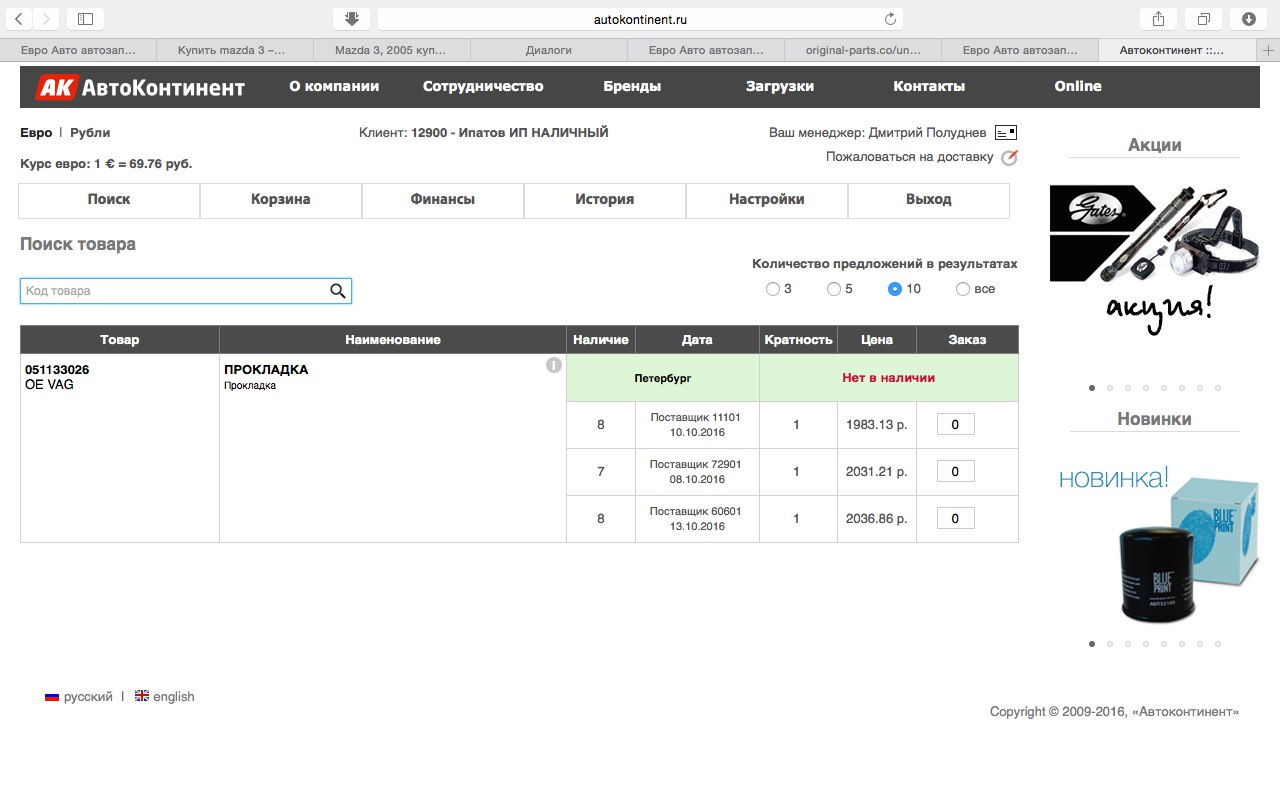Click the magnifier search icon
This screenshot has width=1280, height=800.
(x=338, y=291)
